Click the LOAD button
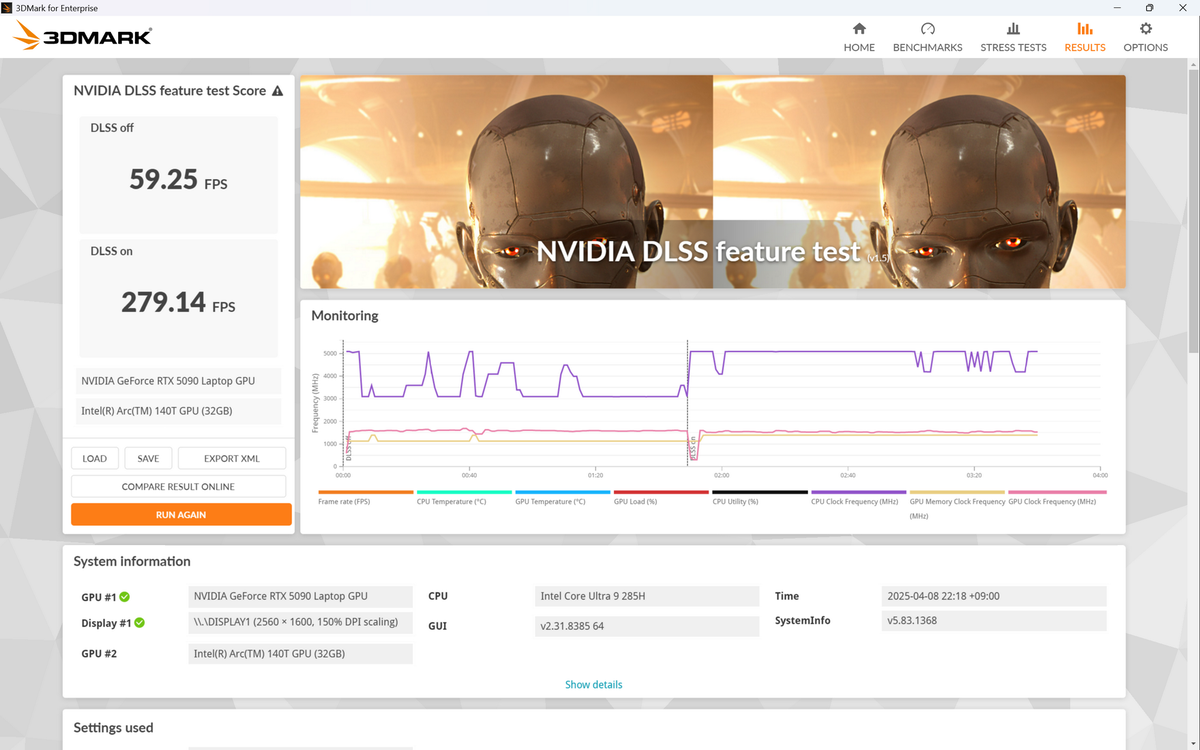1200x750 pixels. (x=95, y=458)
